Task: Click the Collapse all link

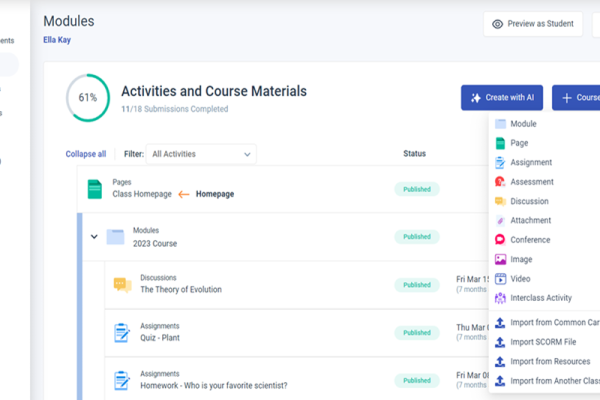Action: point(86,154)
